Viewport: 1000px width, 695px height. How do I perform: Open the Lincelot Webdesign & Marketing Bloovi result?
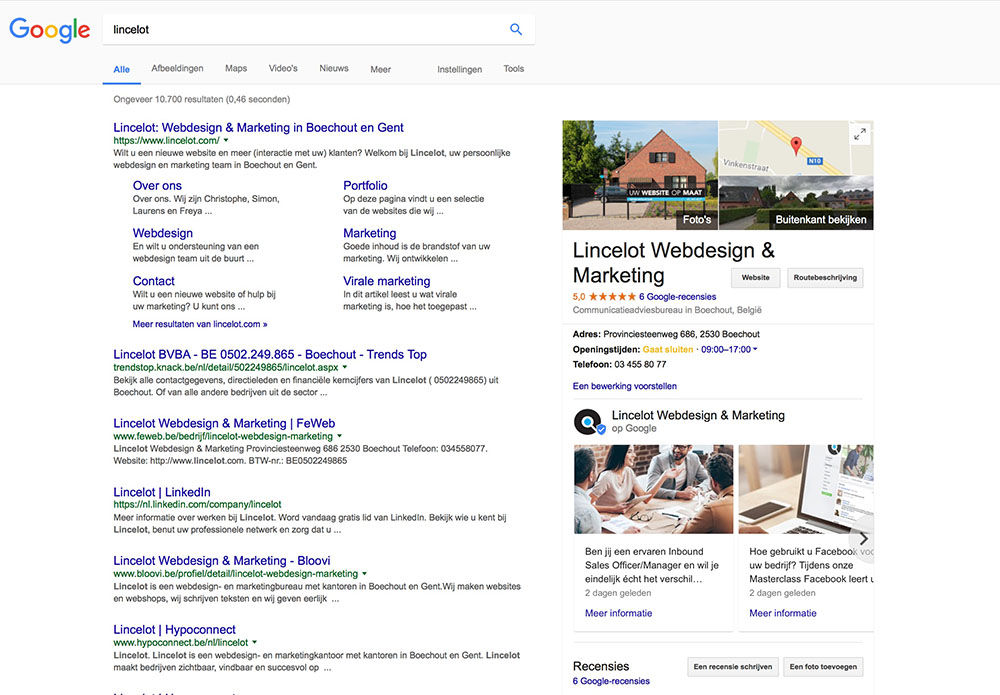pyautogui.click(x=222, y=561)
